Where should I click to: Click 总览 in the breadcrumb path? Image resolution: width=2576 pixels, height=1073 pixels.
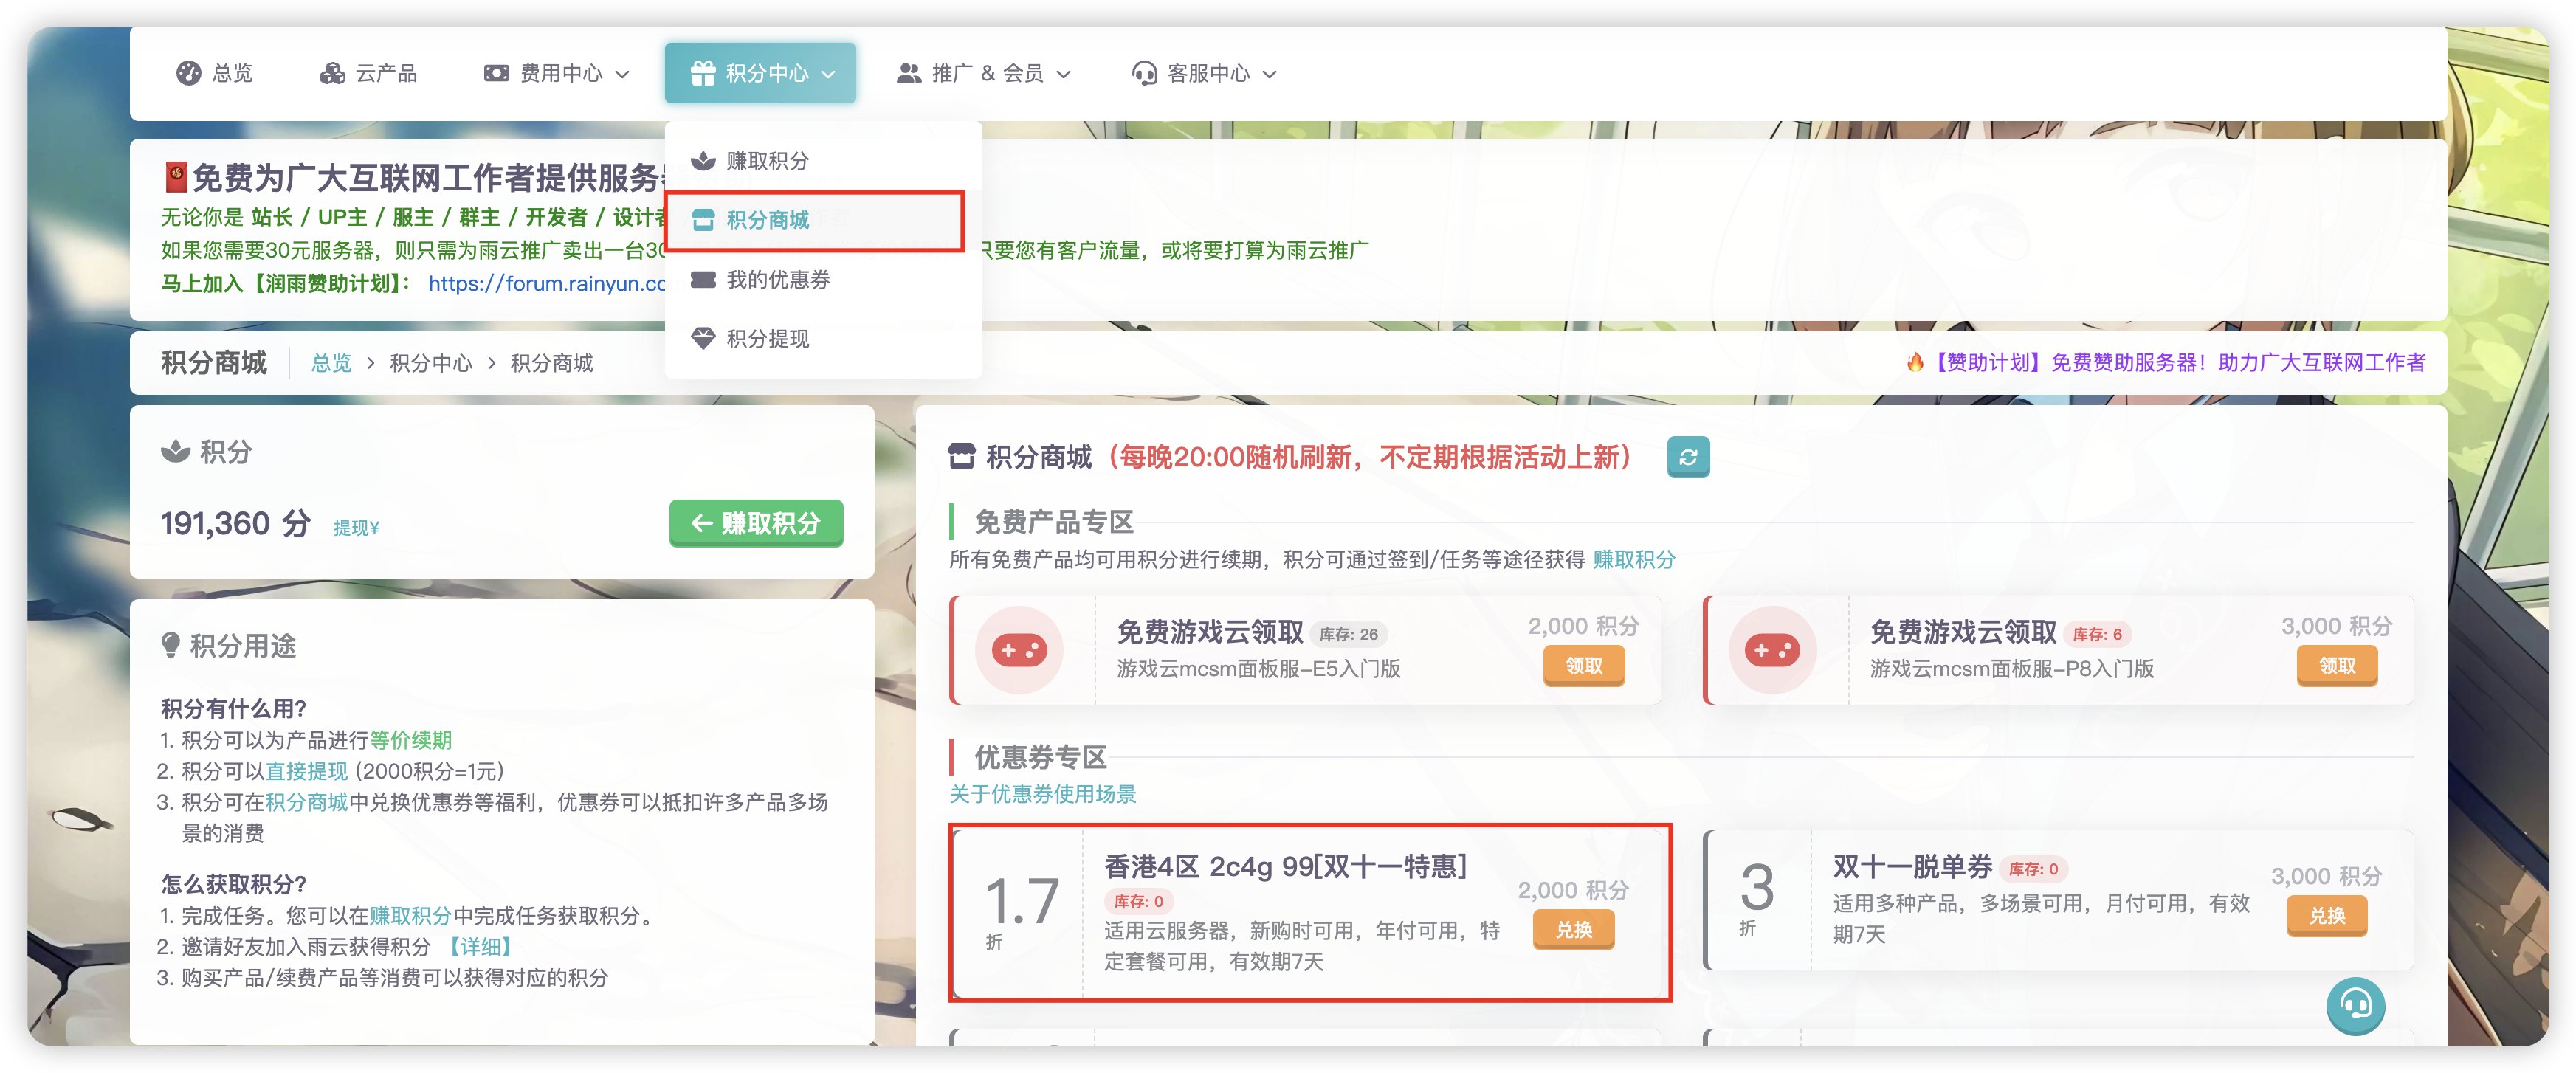[331, 363]
